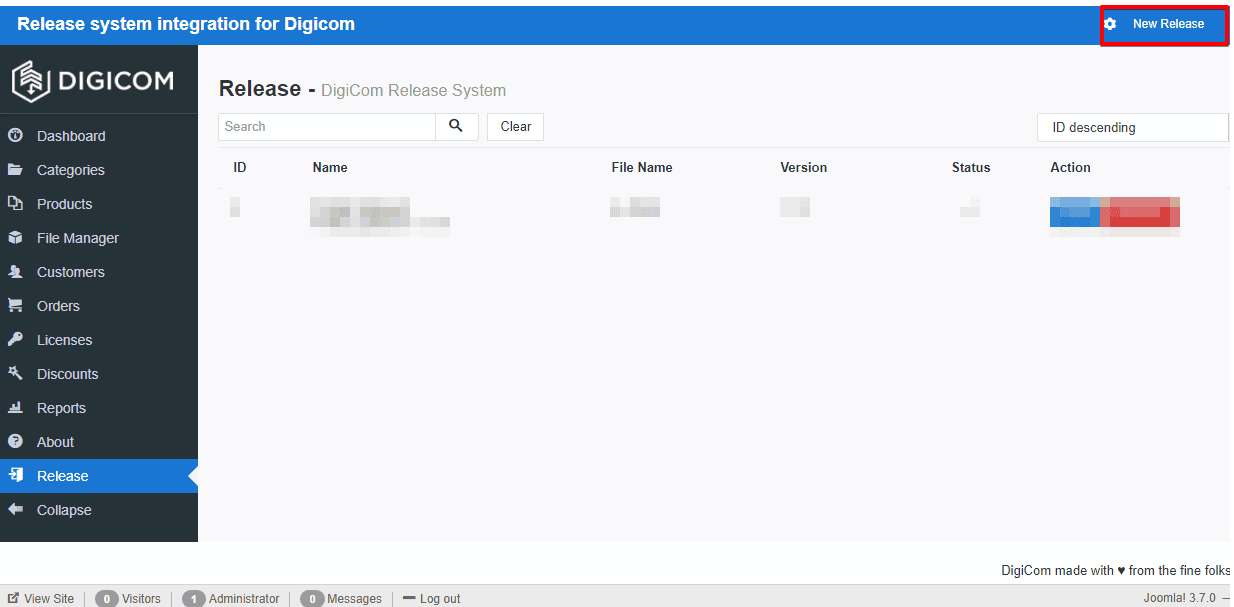Toggle the About section open
Screen dimensions: 1234x607
coord(56,441)
